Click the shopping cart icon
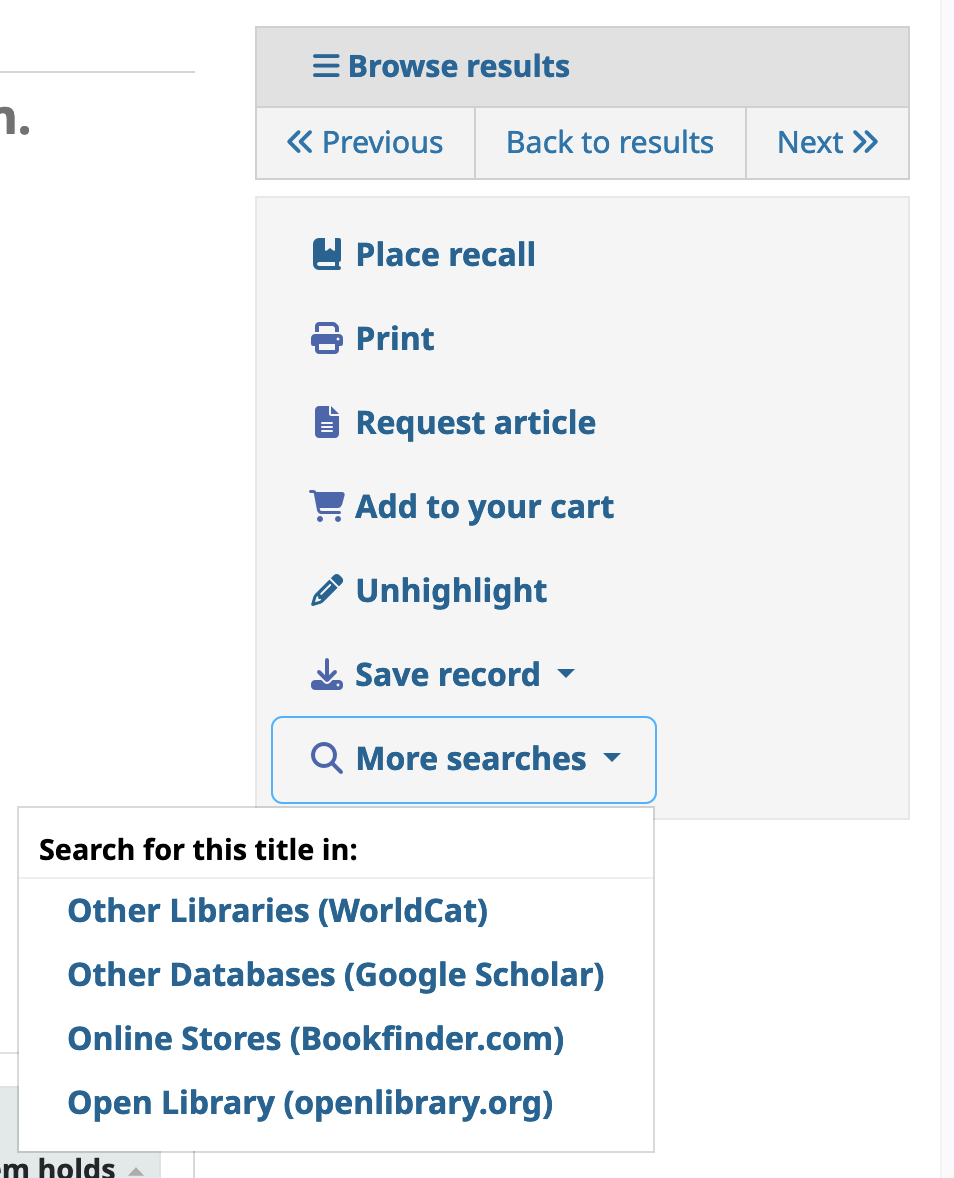 (327, 507)
